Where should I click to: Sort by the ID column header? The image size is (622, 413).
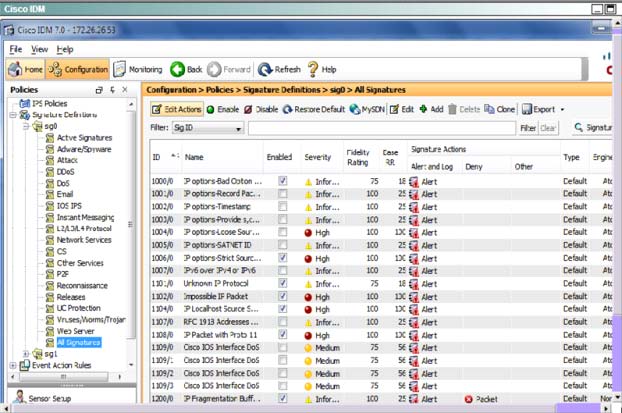click(x=165, y=157)
